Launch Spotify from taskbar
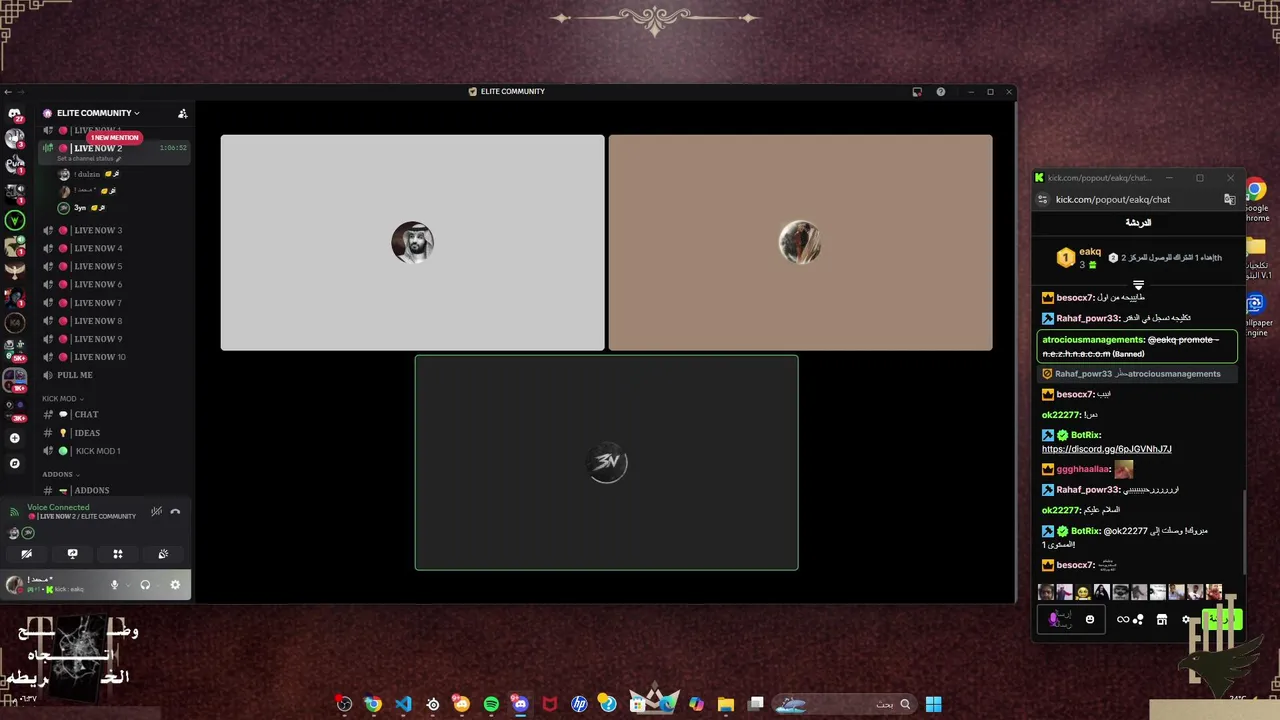This screenshot has width=1280, height=720. tap(491, 704)
